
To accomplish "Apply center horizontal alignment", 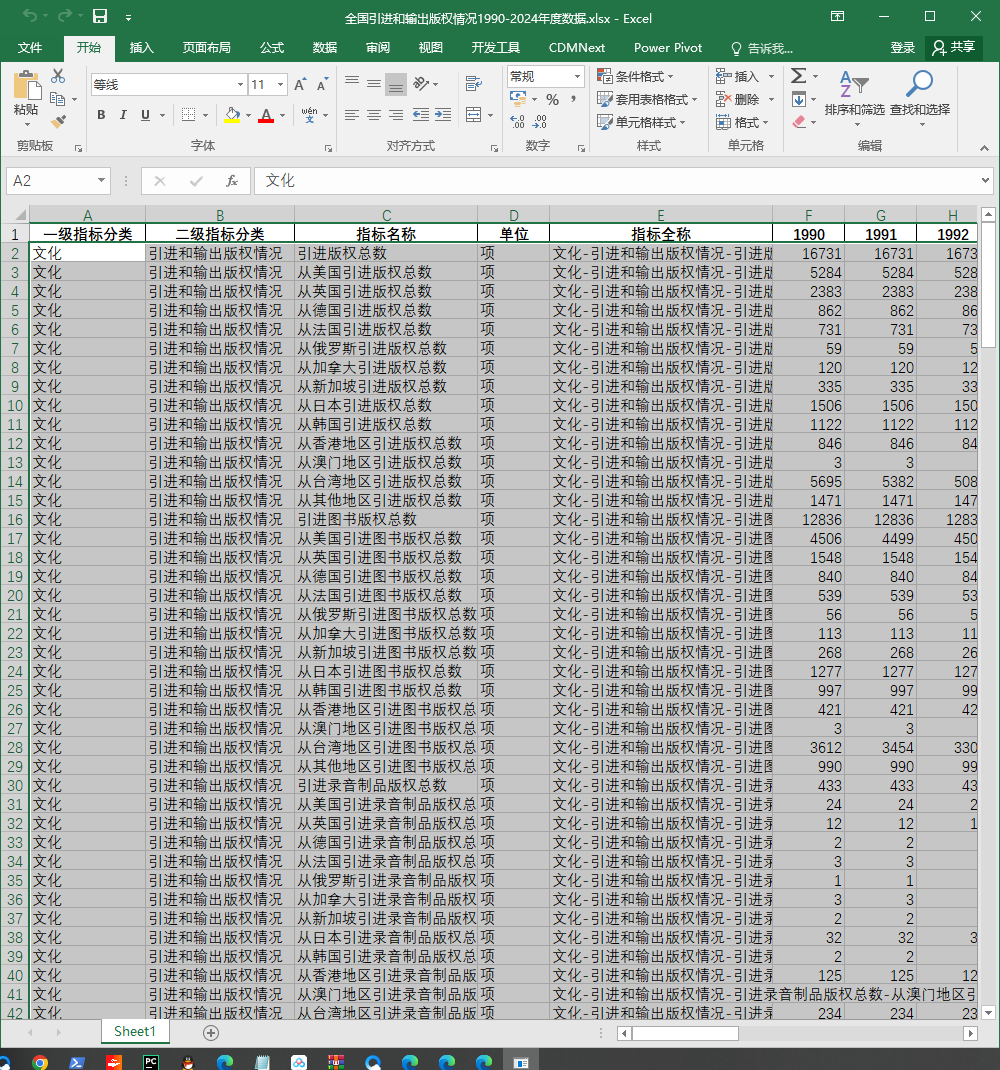I will tap(373, 115).
